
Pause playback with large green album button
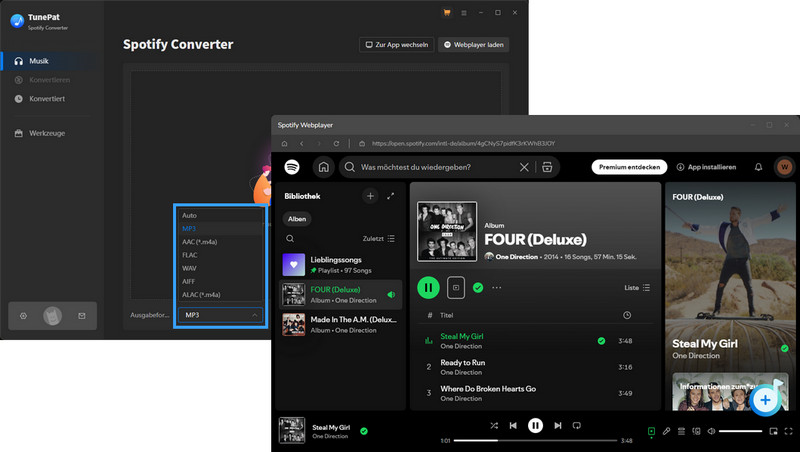(429, 288)
